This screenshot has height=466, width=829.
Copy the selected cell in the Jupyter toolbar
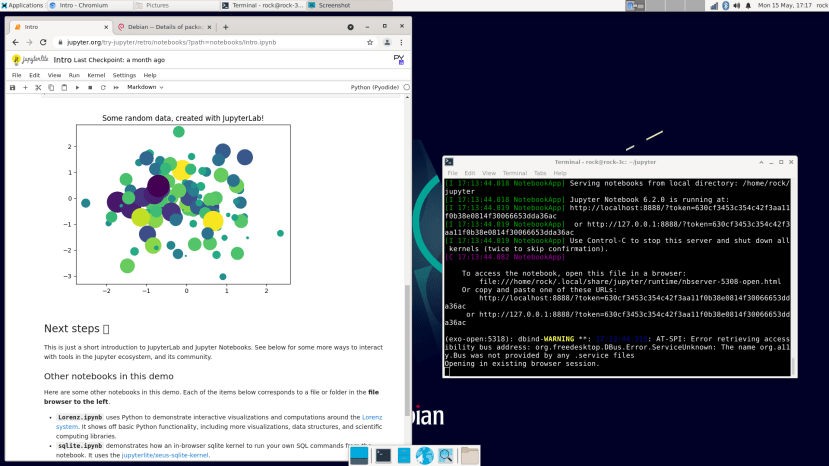coord(51,87)
